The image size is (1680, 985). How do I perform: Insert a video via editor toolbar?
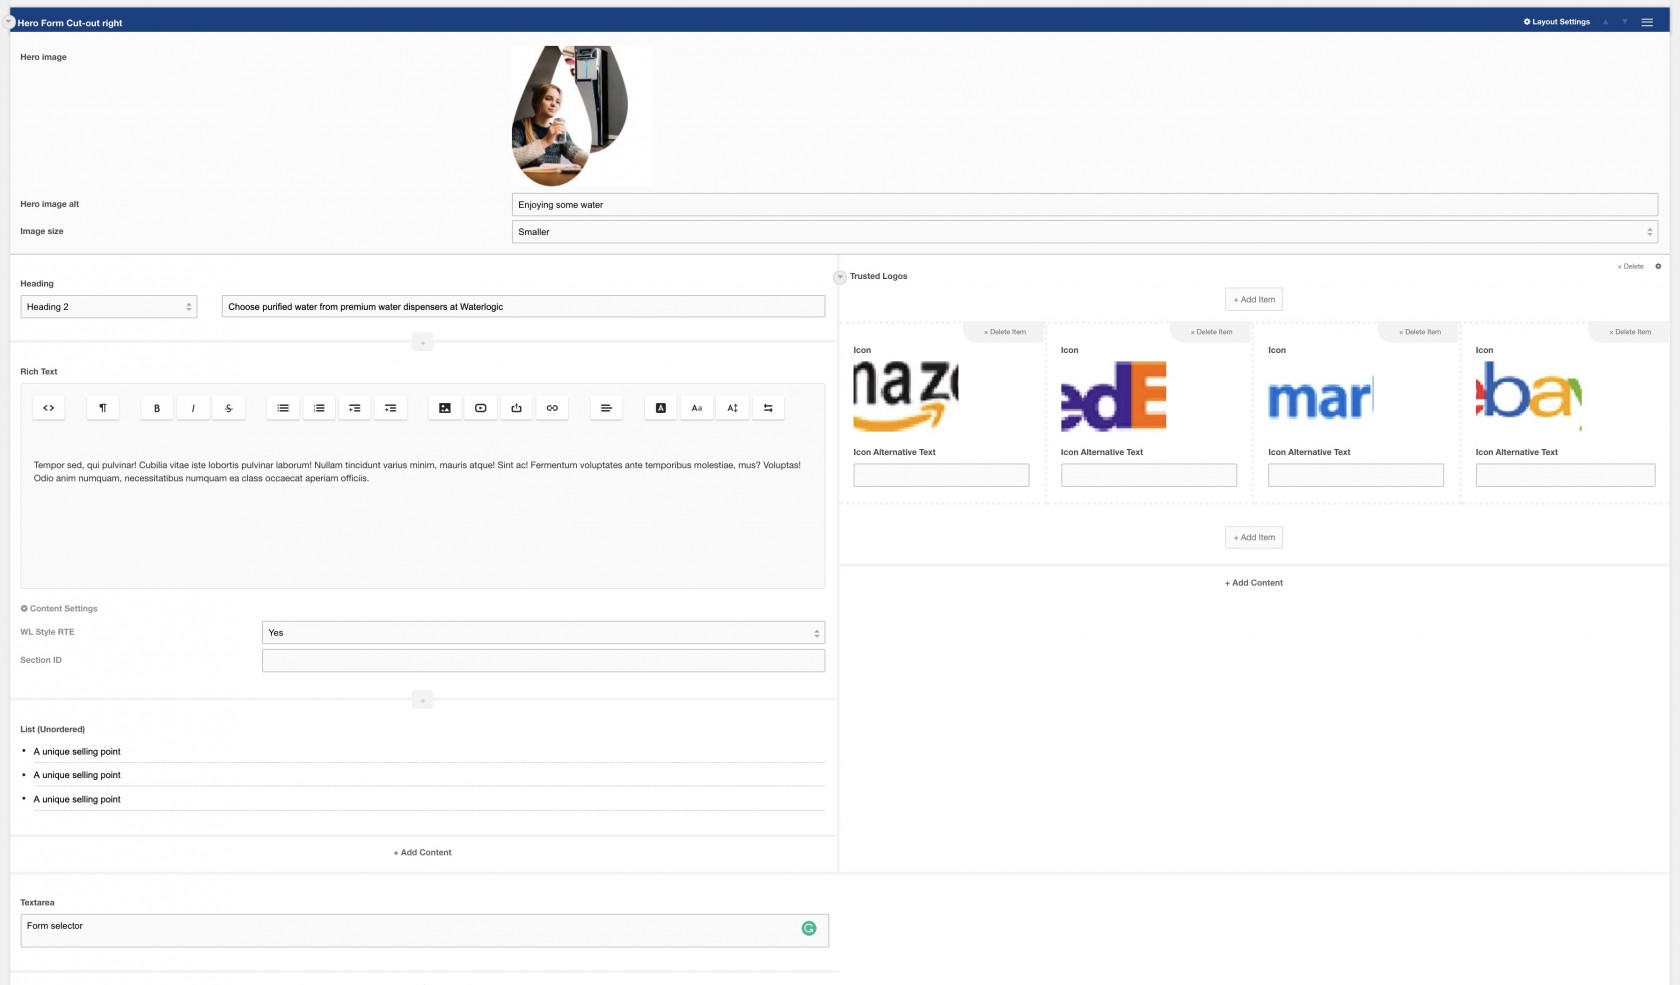click(x=481, y=408)
